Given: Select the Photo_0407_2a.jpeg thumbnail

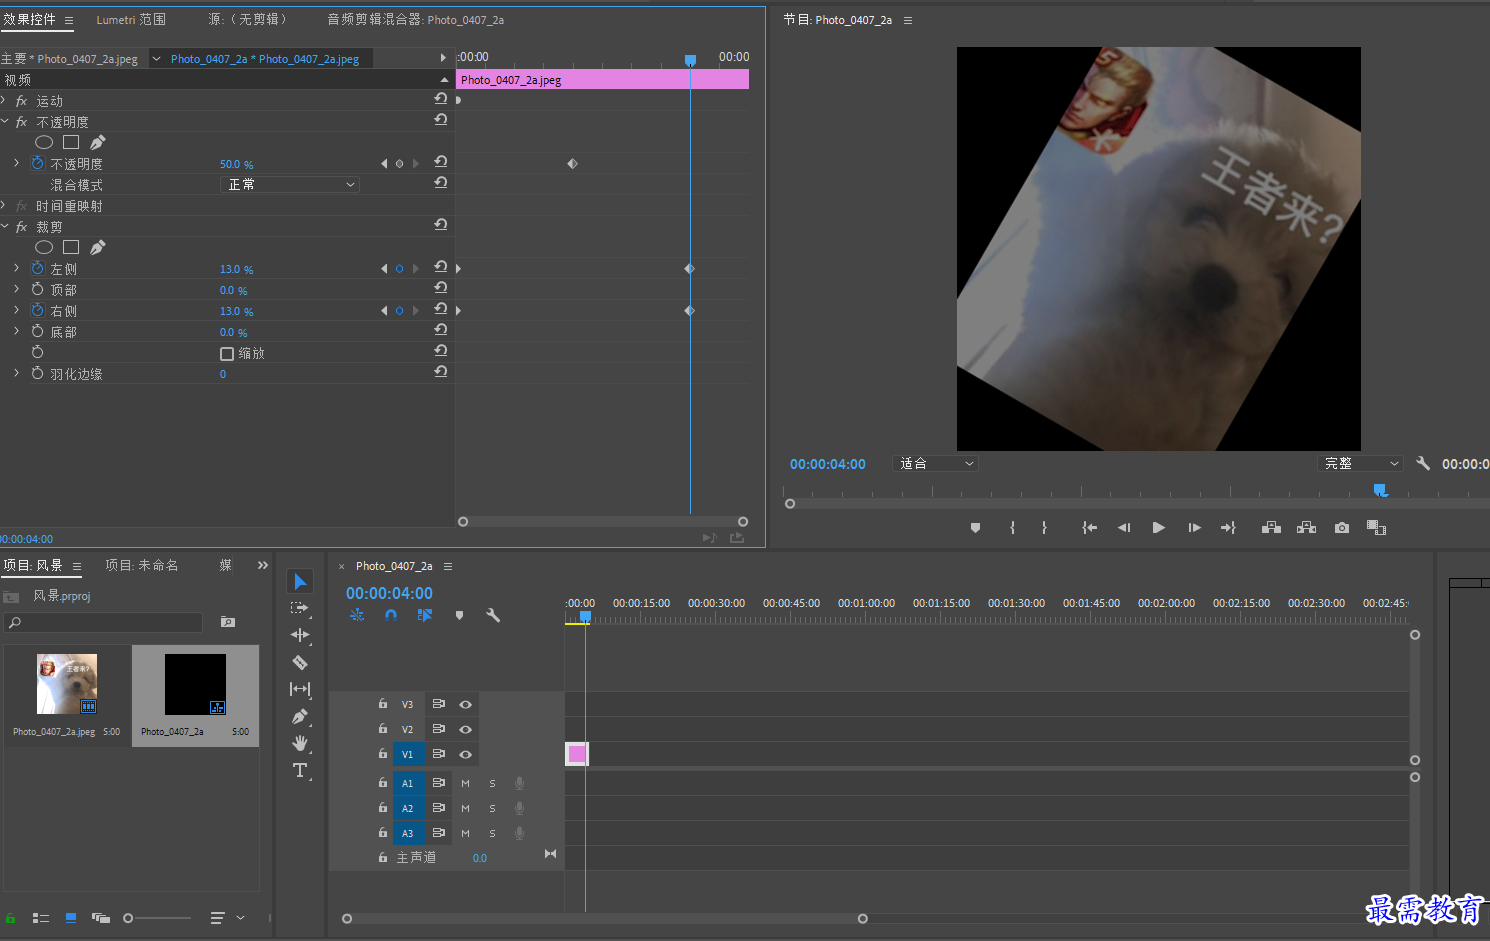Looking at the screenshot, I should (x=67, y=684).
